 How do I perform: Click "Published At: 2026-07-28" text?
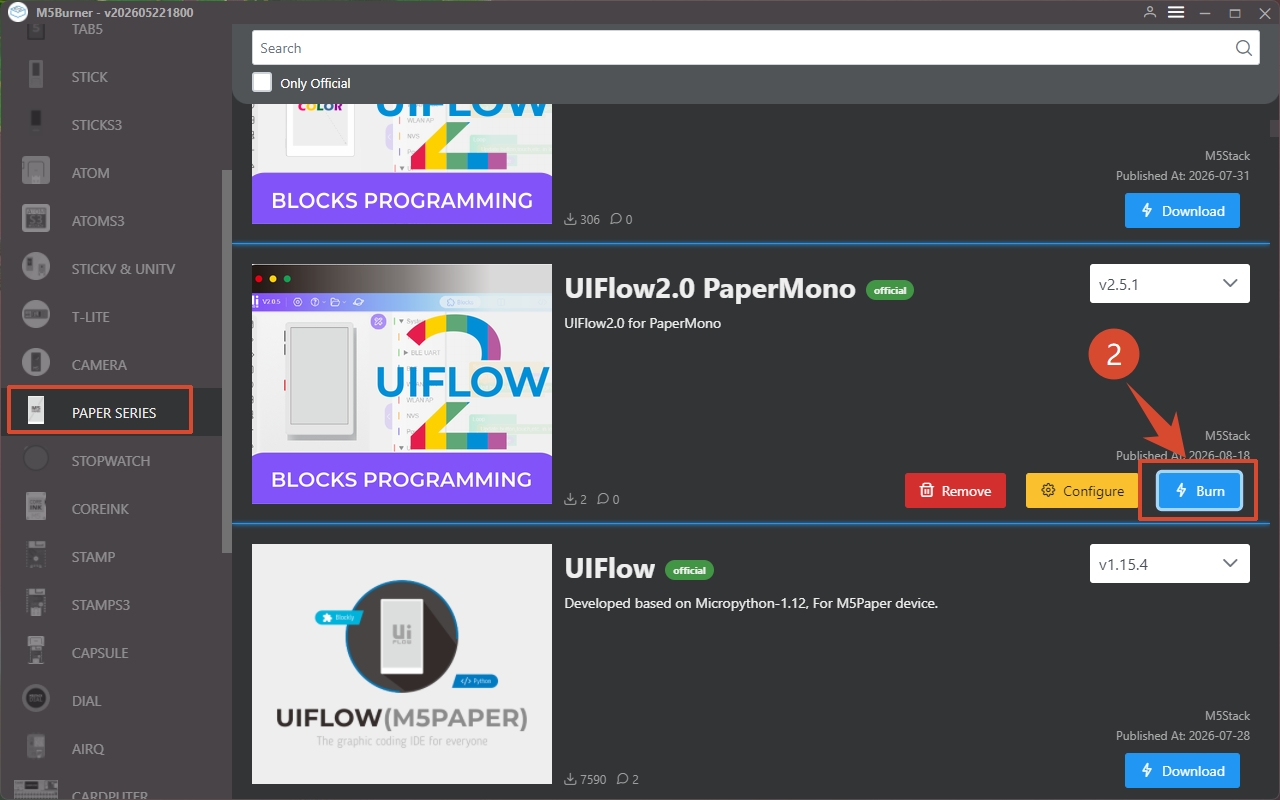(x=1183, y=736)
